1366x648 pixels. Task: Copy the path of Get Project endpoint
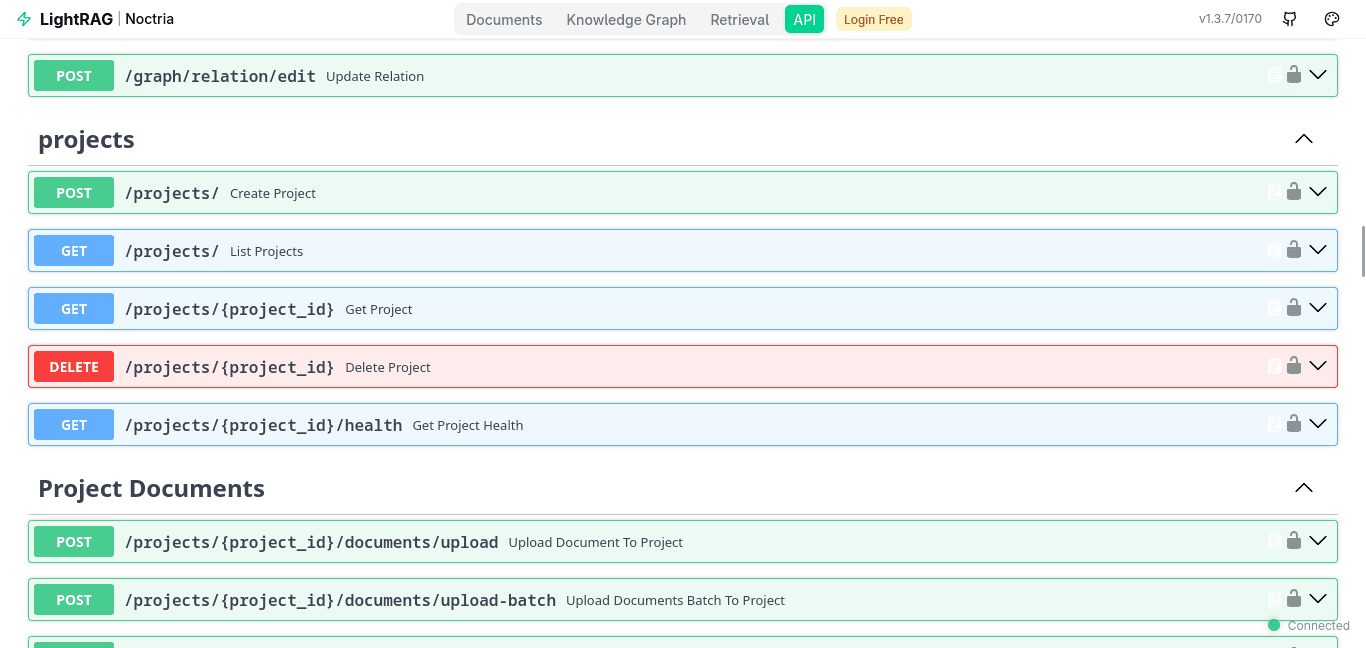1275,309
